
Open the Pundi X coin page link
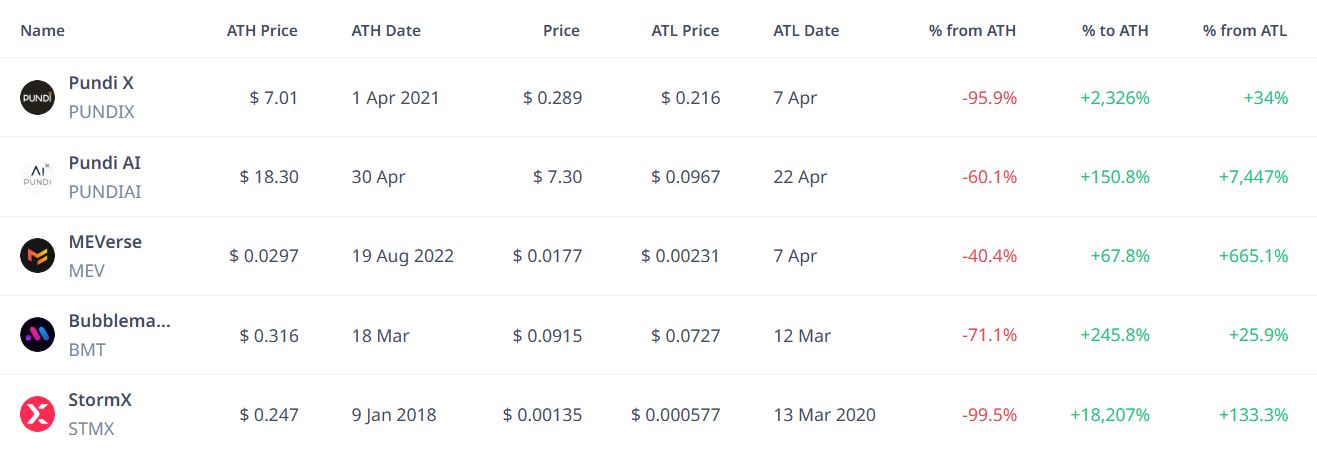(101, 84)
